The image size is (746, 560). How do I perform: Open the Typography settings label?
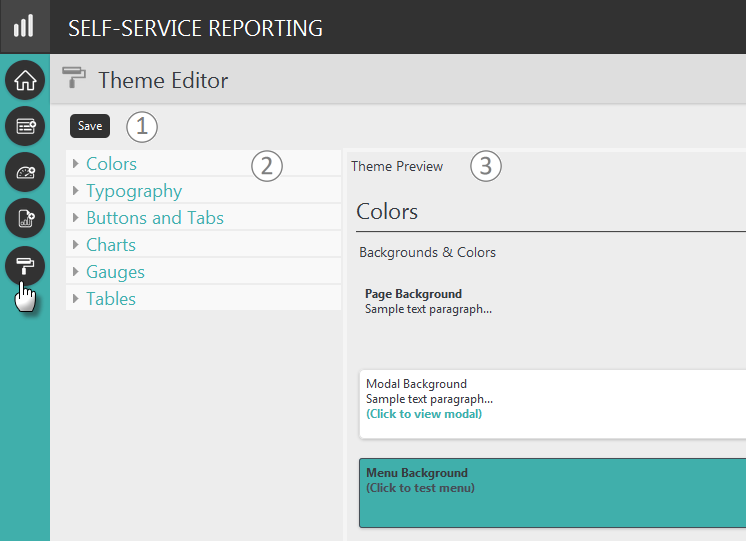tap(134, 191)
